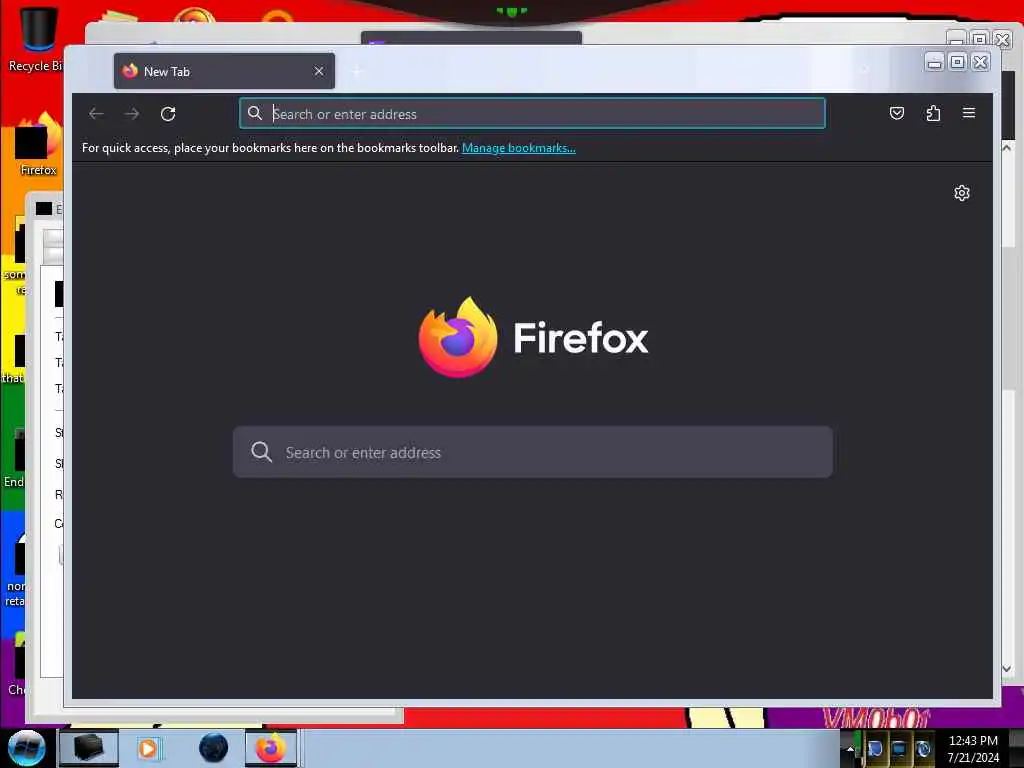Click the scroll-up arrow of the background window
The width and height of the screenshot is (1024, 768).
(1007, 148)
